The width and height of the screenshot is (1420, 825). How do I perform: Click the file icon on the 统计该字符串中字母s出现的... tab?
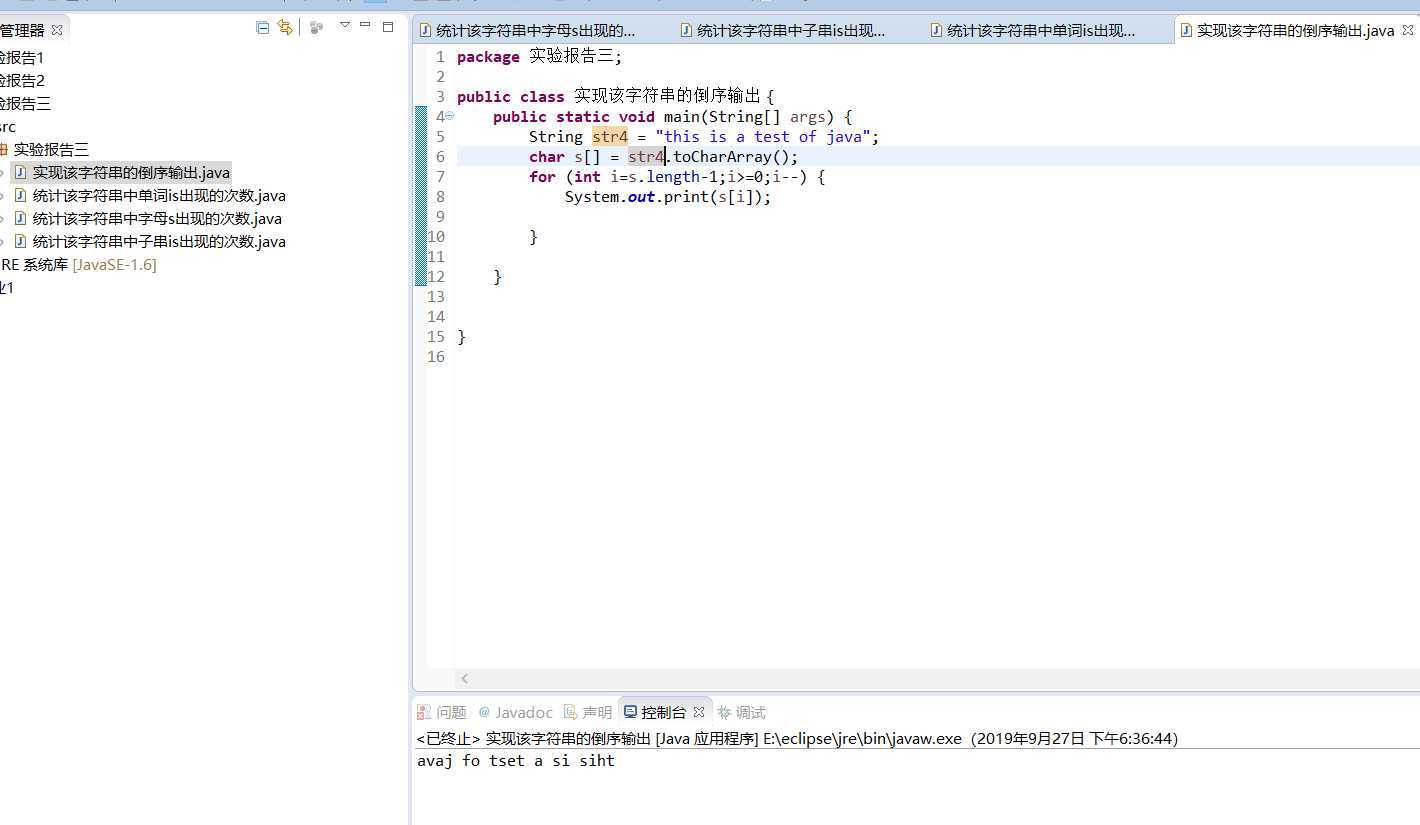pos(426,31)
